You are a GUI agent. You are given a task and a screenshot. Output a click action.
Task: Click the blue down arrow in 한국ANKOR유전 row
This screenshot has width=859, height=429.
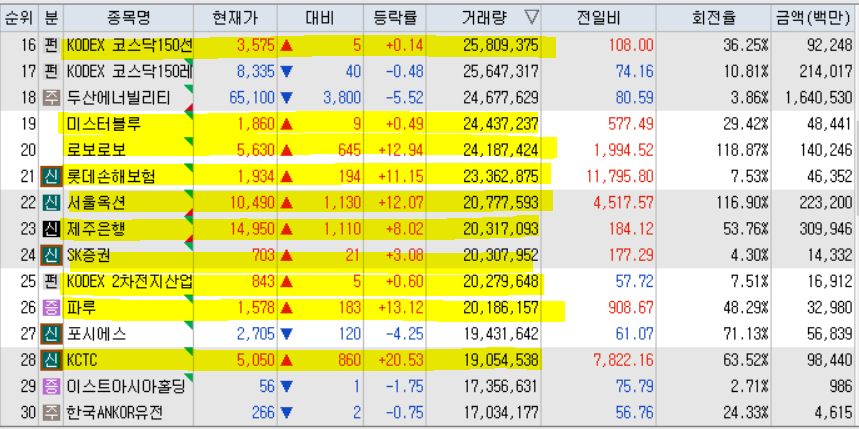pyautogui.click(x=286, y=413)
